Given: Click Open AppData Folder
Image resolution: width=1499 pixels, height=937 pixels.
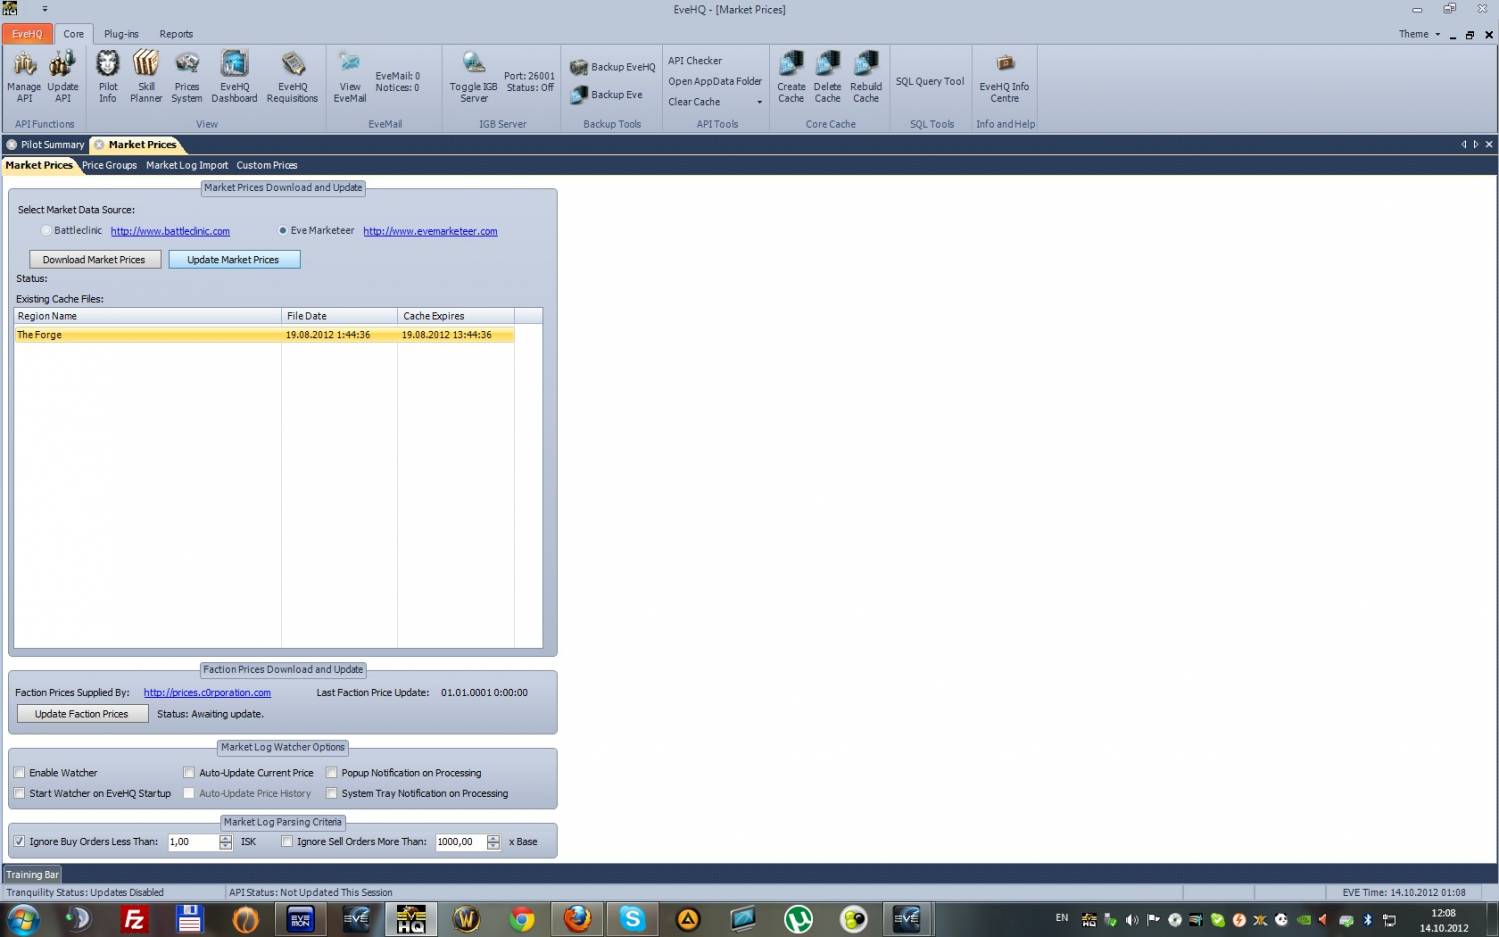Looking at the screenshot, I should (715, 82).
